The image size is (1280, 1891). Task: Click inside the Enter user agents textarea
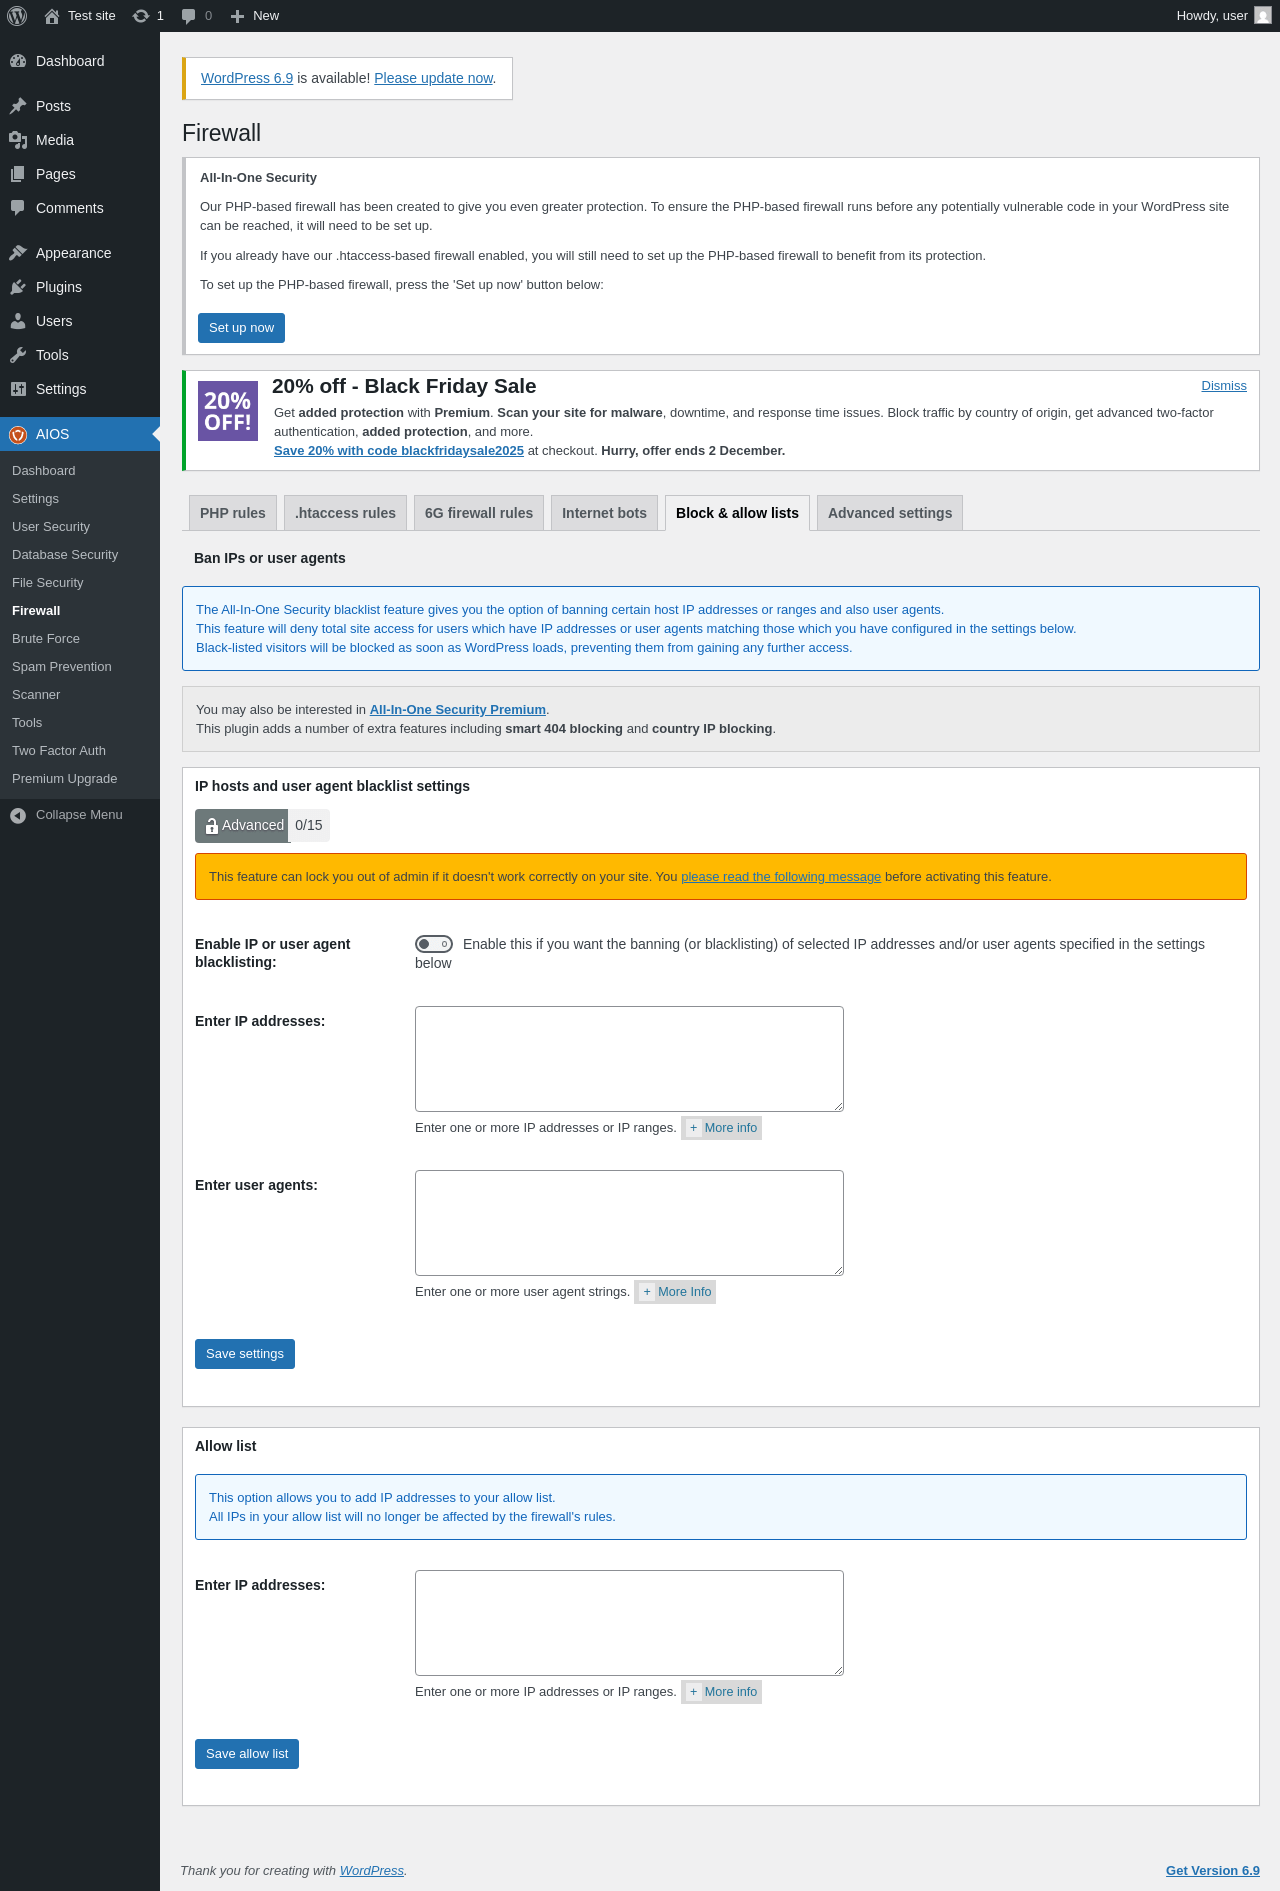(x=629, y=1223)
